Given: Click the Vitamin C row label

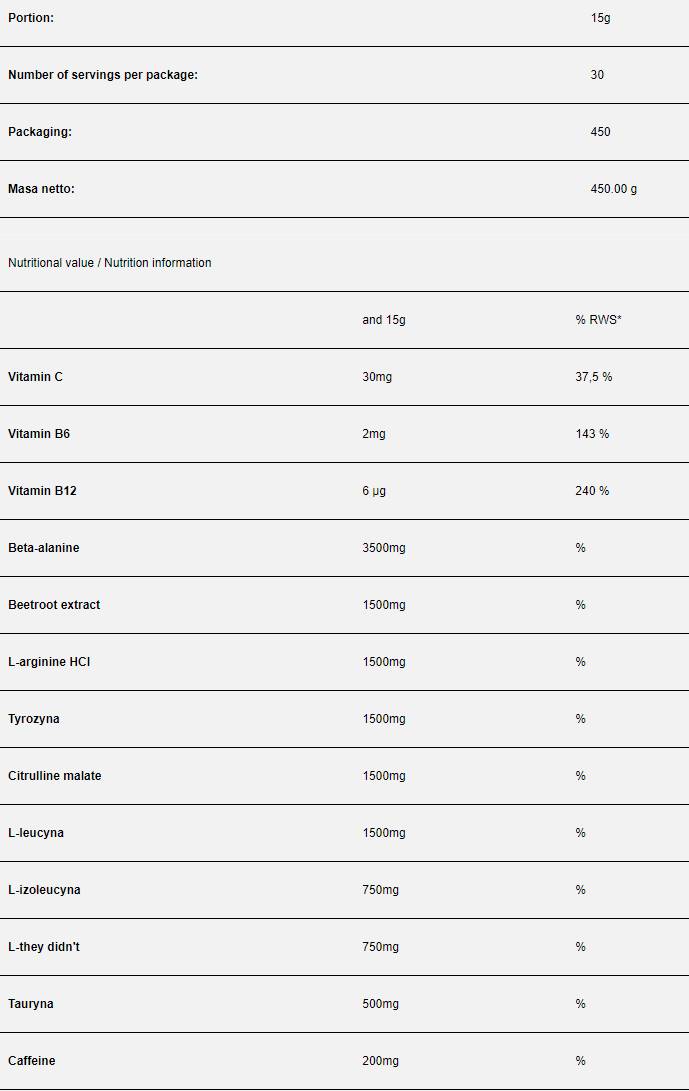Looking at the screenshot, I should click(x=36, y=377).
